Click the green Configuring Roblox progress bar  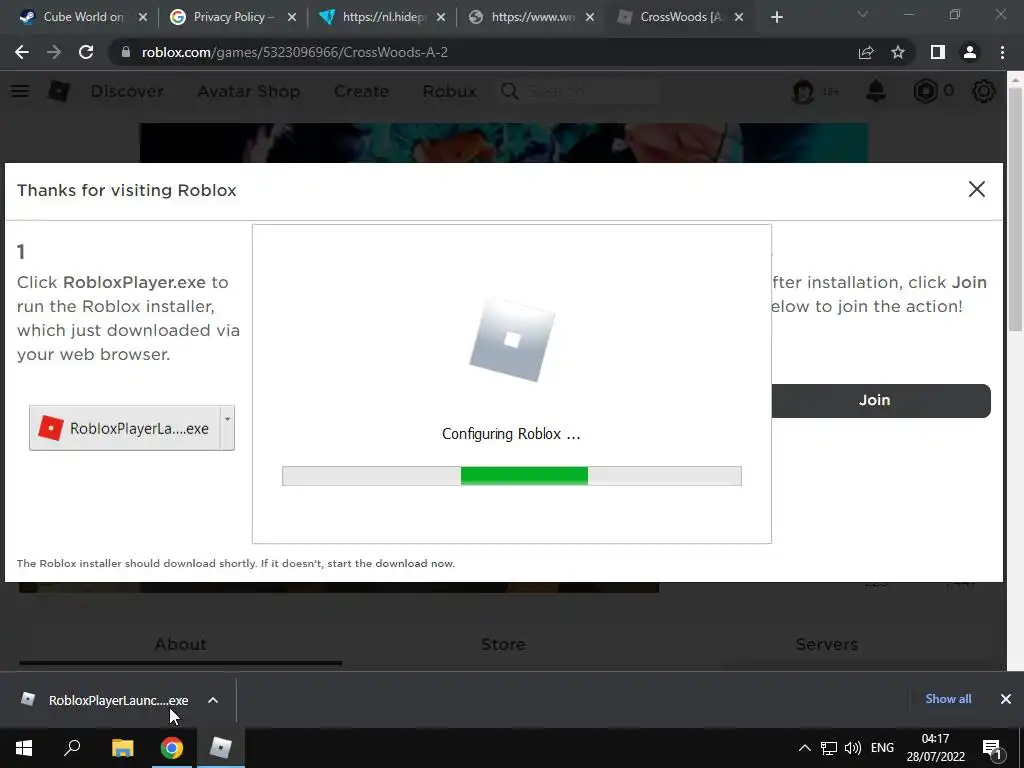click(511, 476)
